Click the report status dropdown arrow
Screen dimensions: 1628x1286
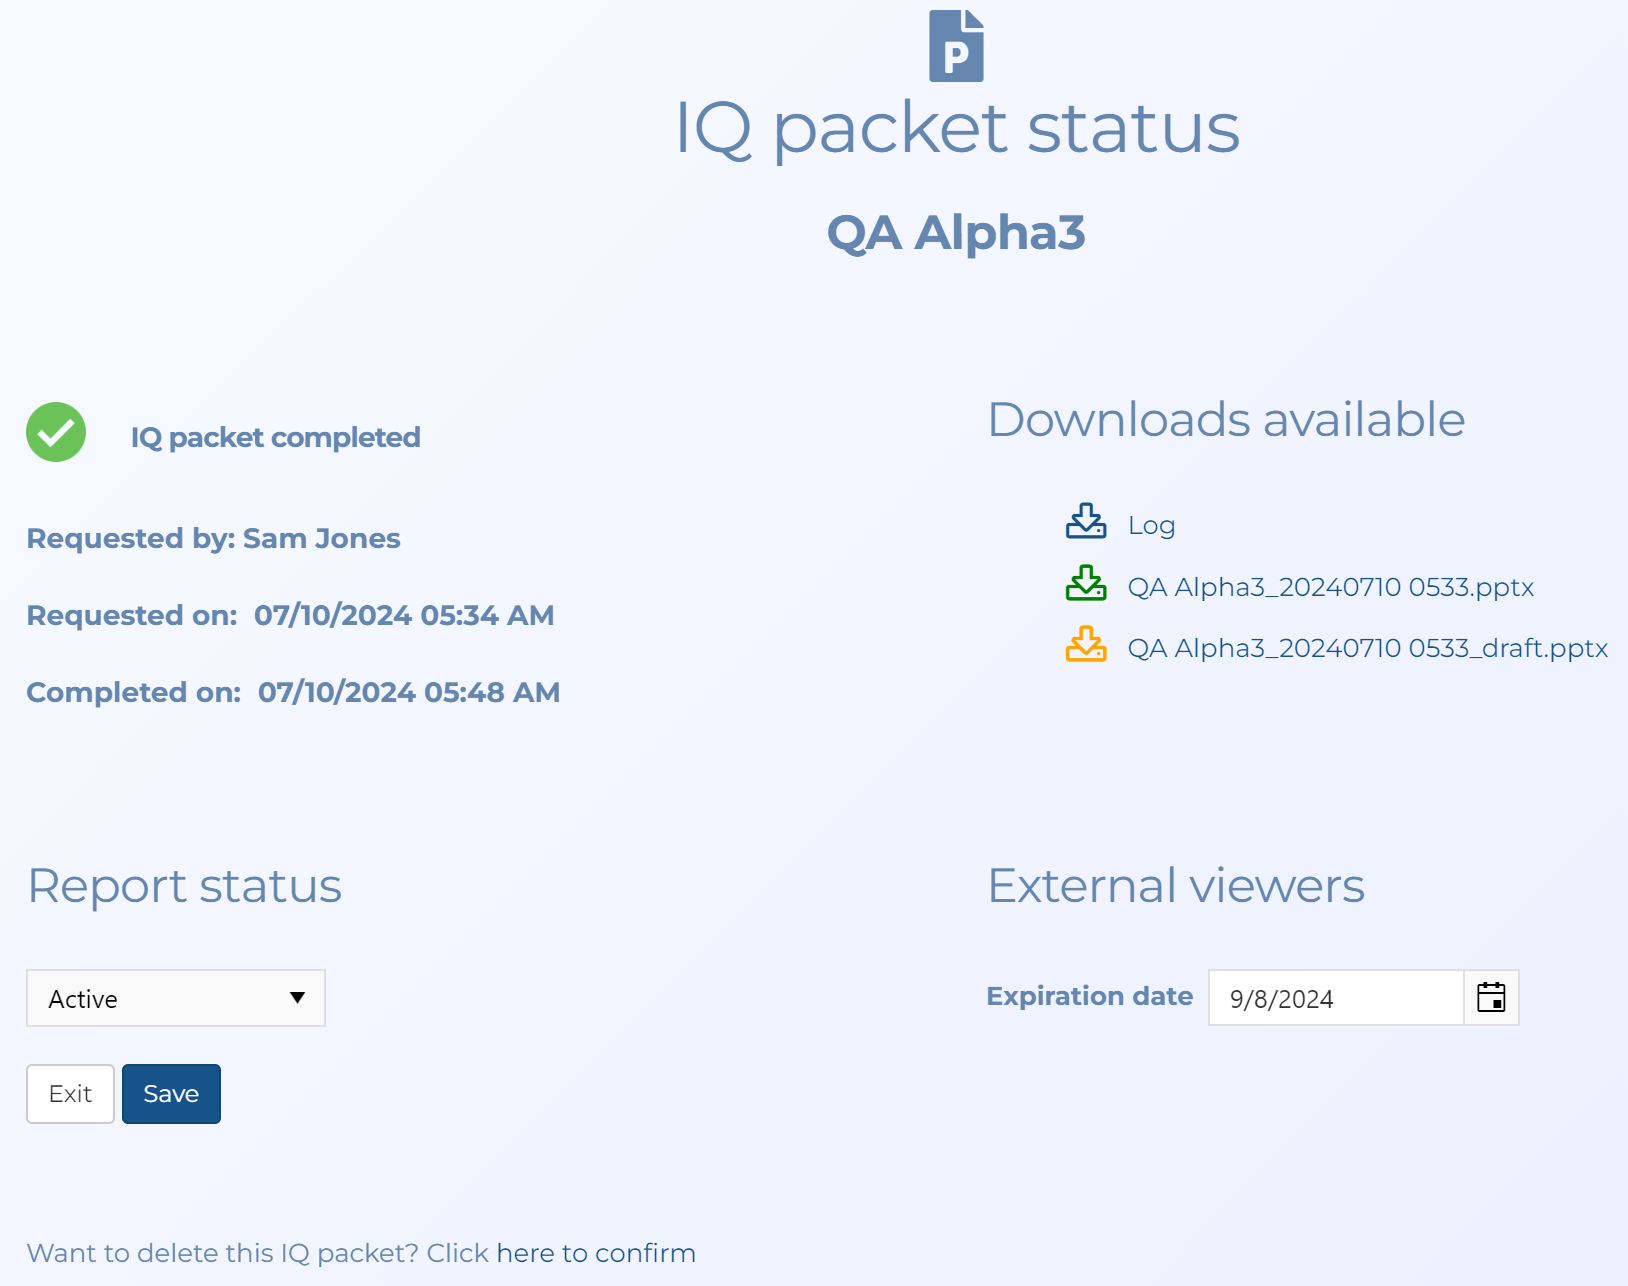tap(297, 998)
